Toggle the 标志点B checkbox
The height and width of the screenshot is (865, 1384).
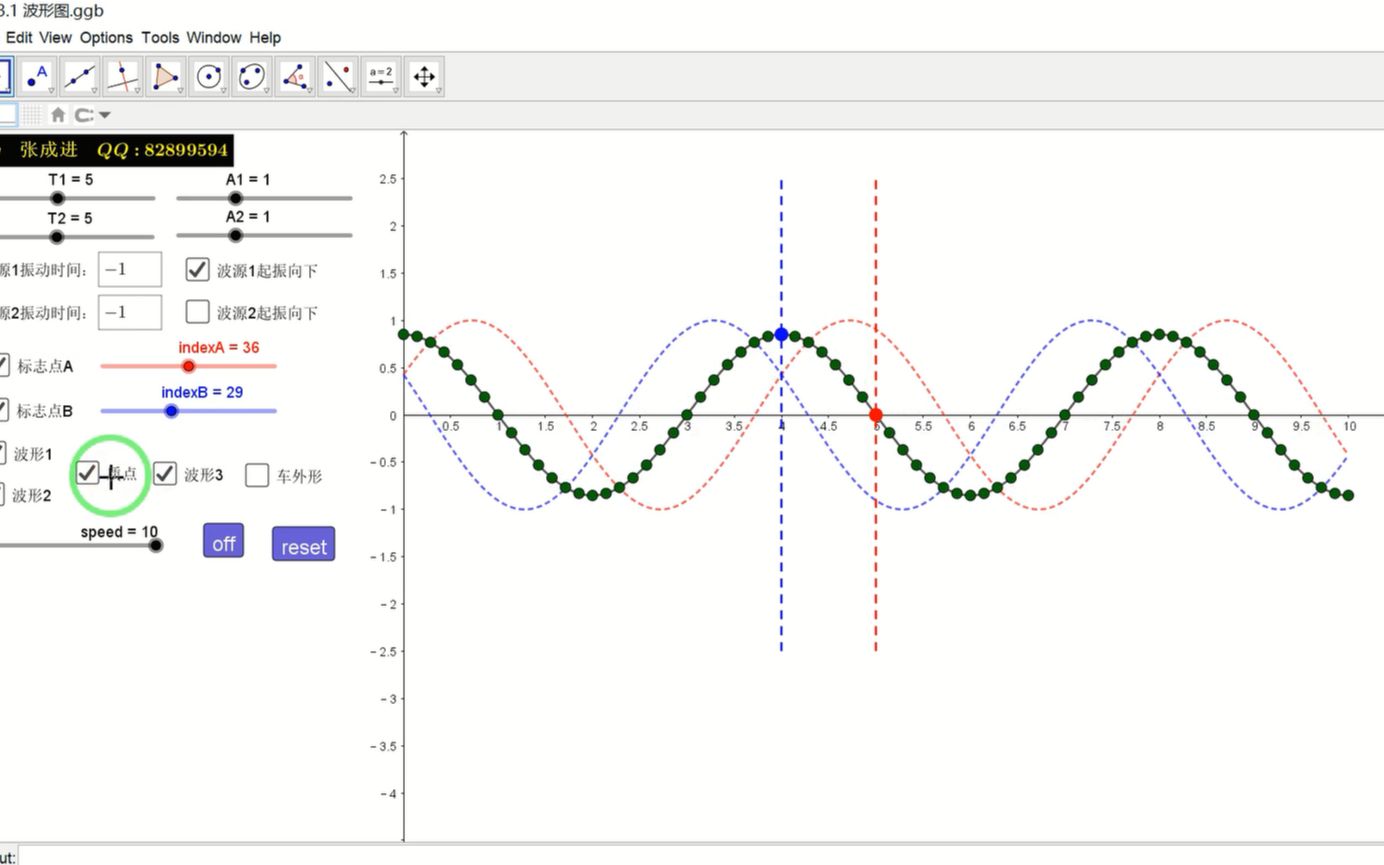2,409
